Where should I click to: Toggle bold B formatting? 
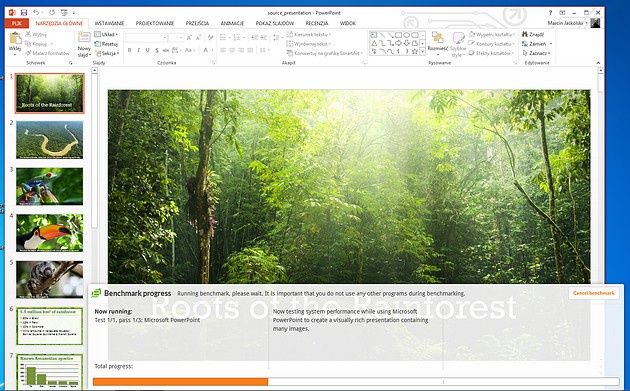click(x=129, y=50)
